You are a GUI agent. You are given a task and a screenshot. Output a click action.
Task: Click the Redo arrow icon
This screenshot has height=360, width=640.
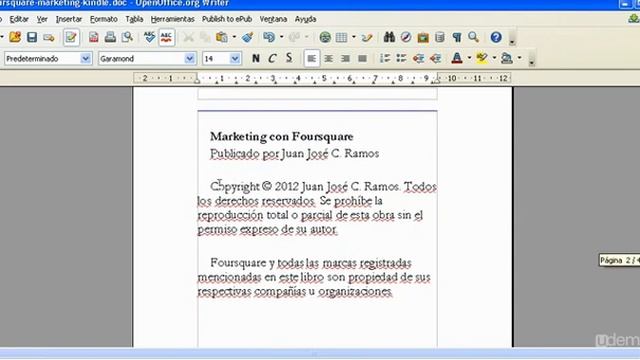point(294,37)
